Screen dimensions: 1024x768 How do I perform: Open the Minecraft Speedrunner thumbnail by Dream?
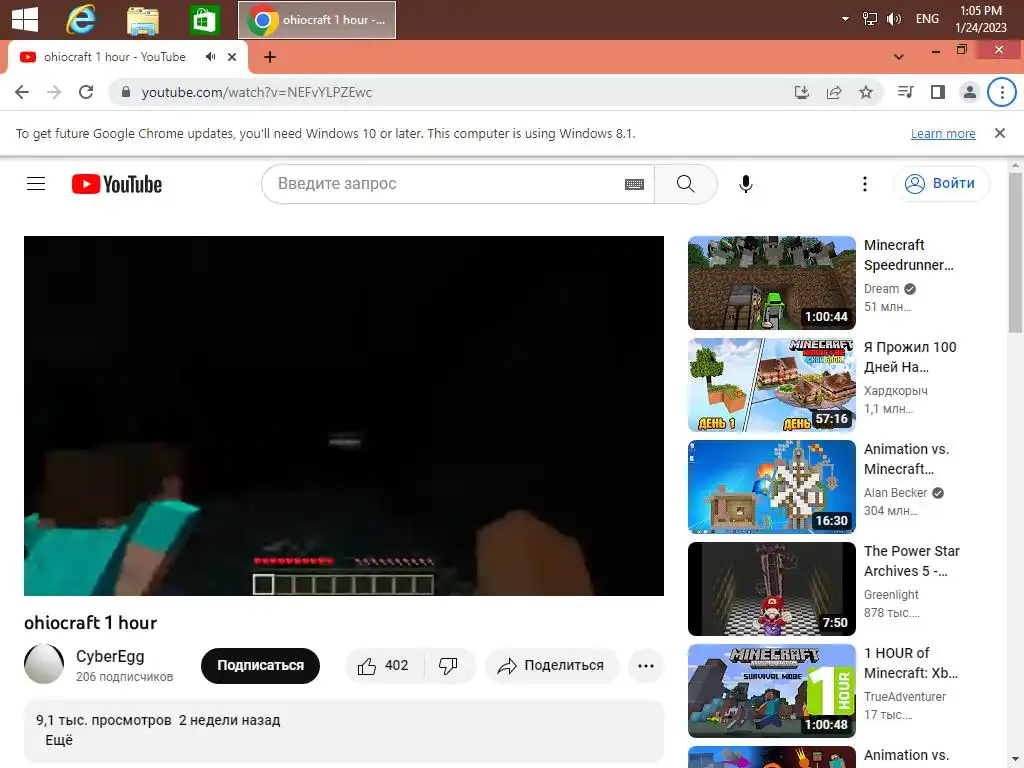(x=771, y=283)
